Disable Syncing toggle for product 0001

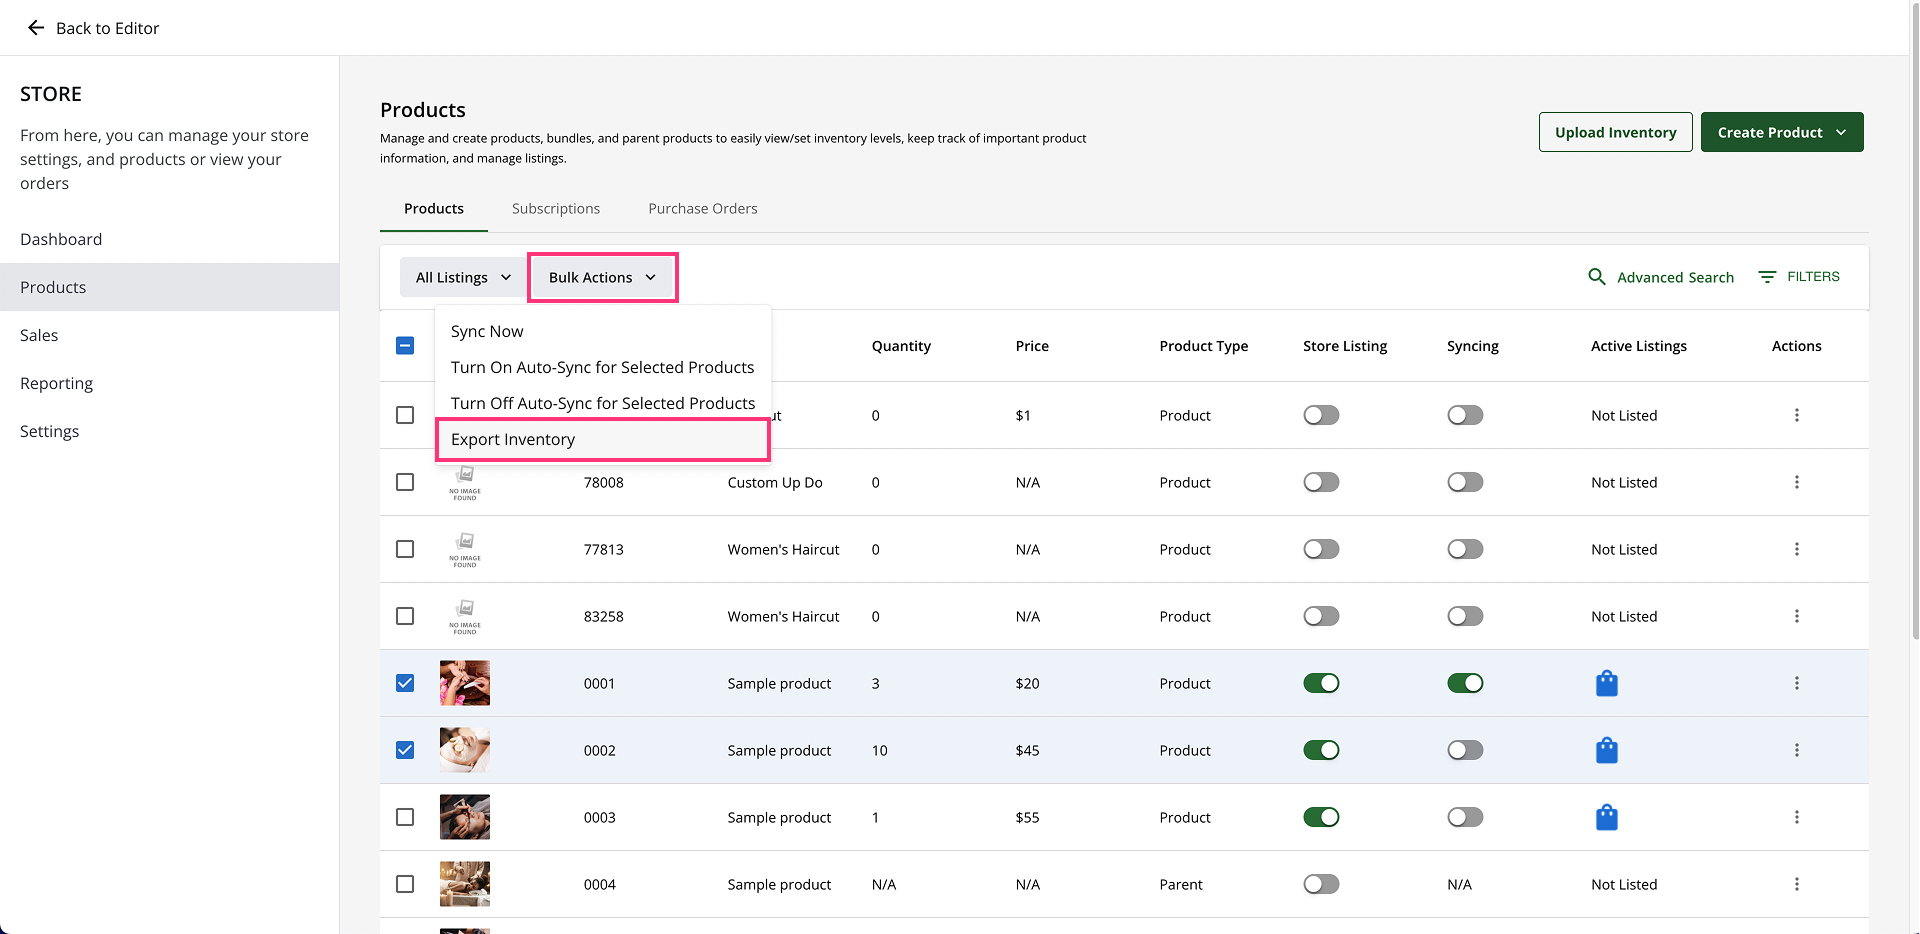click(1465, 683)
